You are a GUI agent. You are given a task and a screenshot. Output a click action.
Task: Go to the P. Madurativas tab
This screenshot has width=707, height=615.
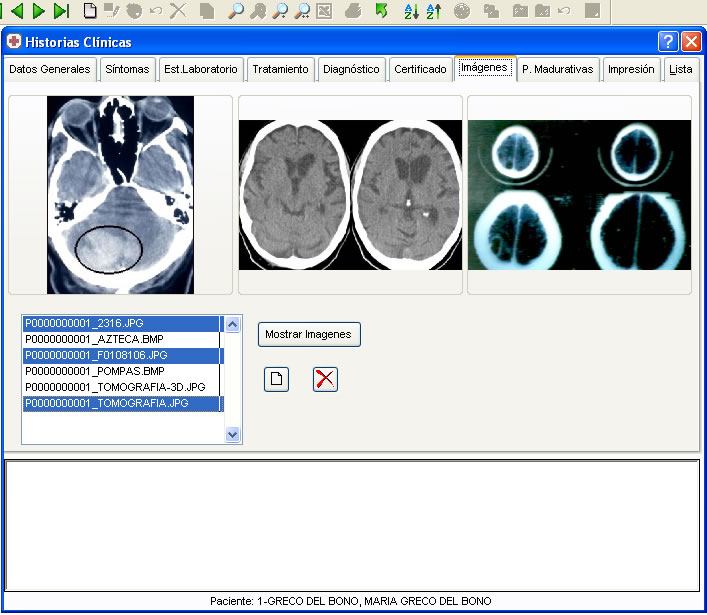pos(558,70)
